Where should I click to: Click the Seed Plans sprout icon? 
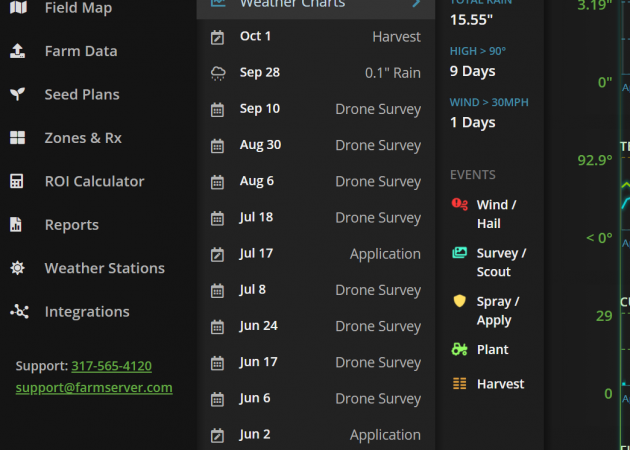pyautogui.click(x=17, y=94)
